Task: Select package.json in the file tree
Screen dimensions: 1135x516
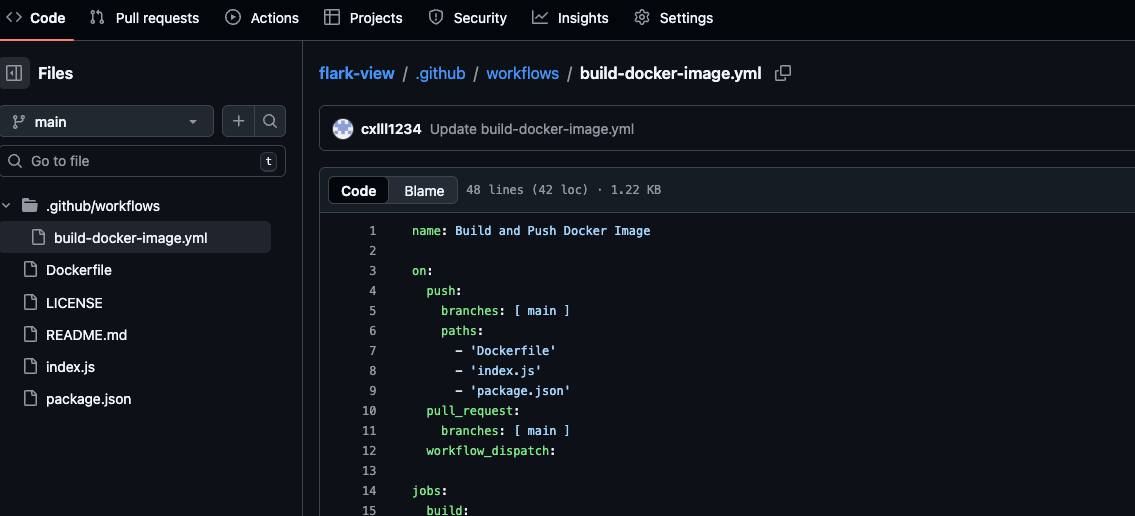Action: pyautogui.click(x=88, y=399)
